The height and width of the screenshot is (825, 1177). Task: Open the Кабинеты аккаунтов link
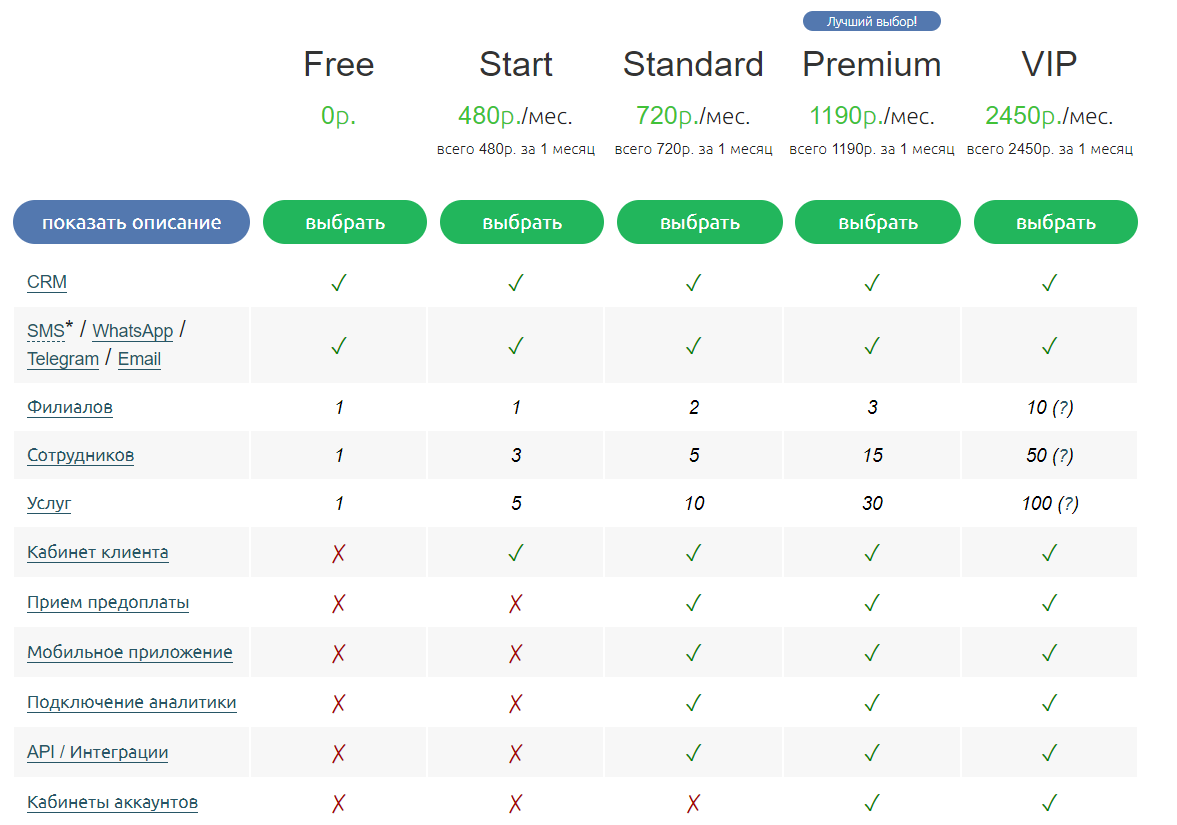(113, 802)
